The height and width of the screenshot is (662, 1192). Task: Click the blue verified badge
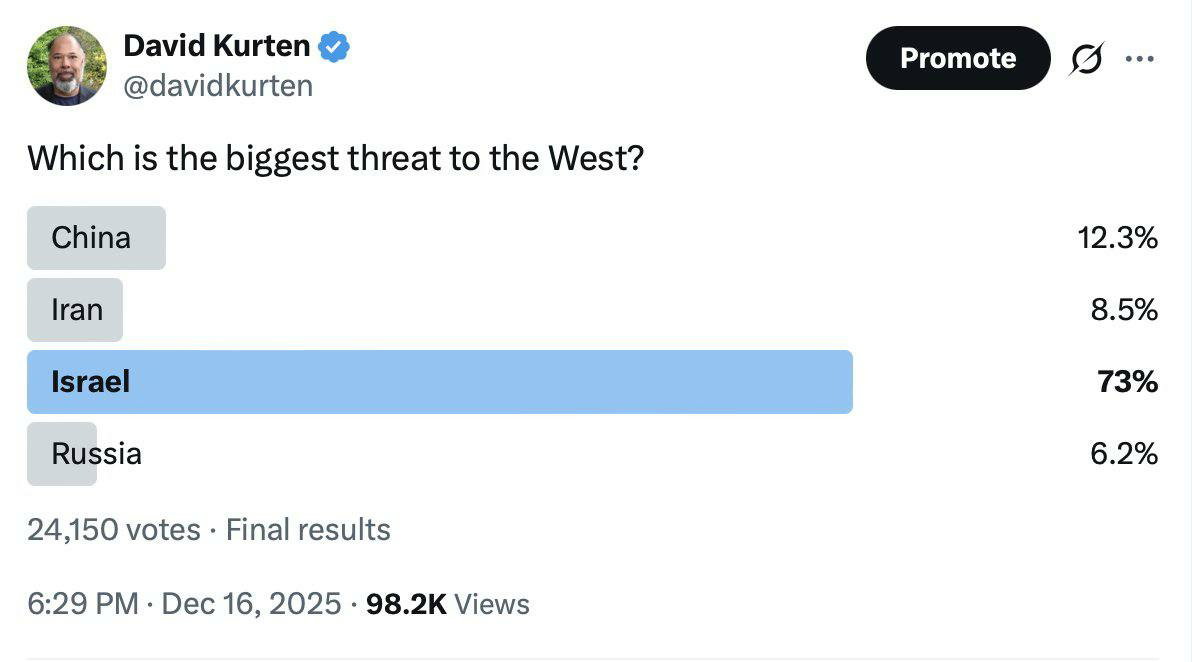(x=334, y=46)
